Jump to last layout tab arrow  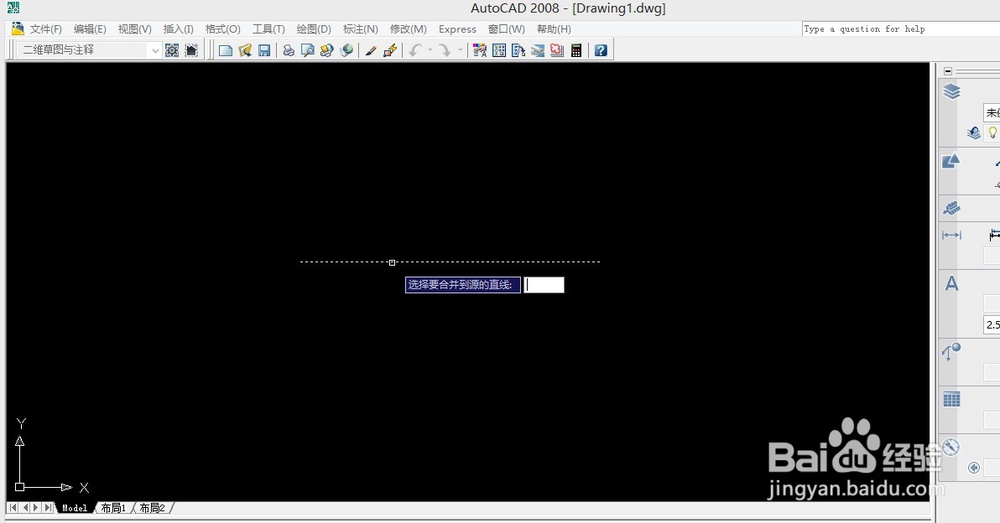pyautogui.click(x=48, y=508)
